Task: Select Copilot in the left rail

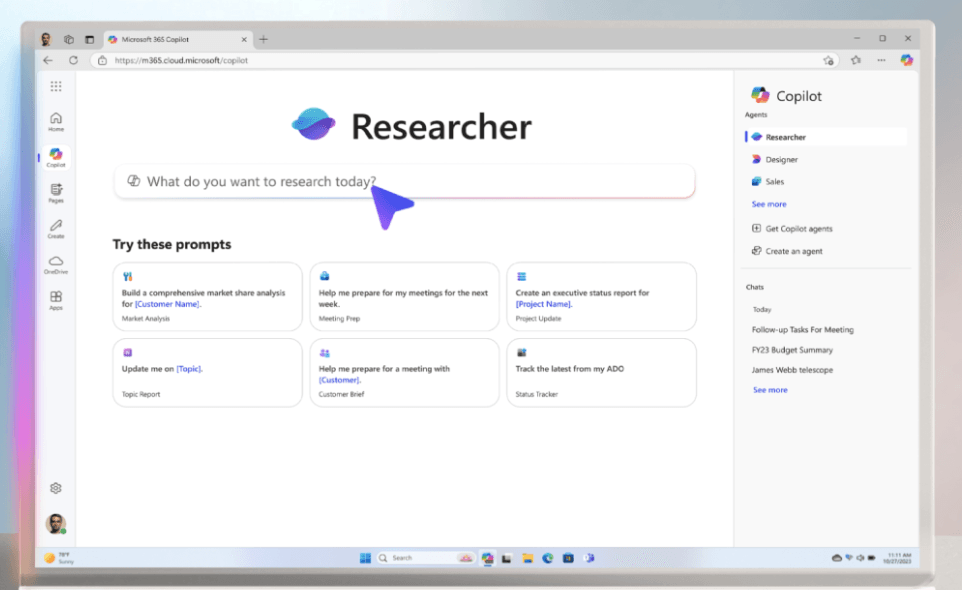Action: point(56,158)
